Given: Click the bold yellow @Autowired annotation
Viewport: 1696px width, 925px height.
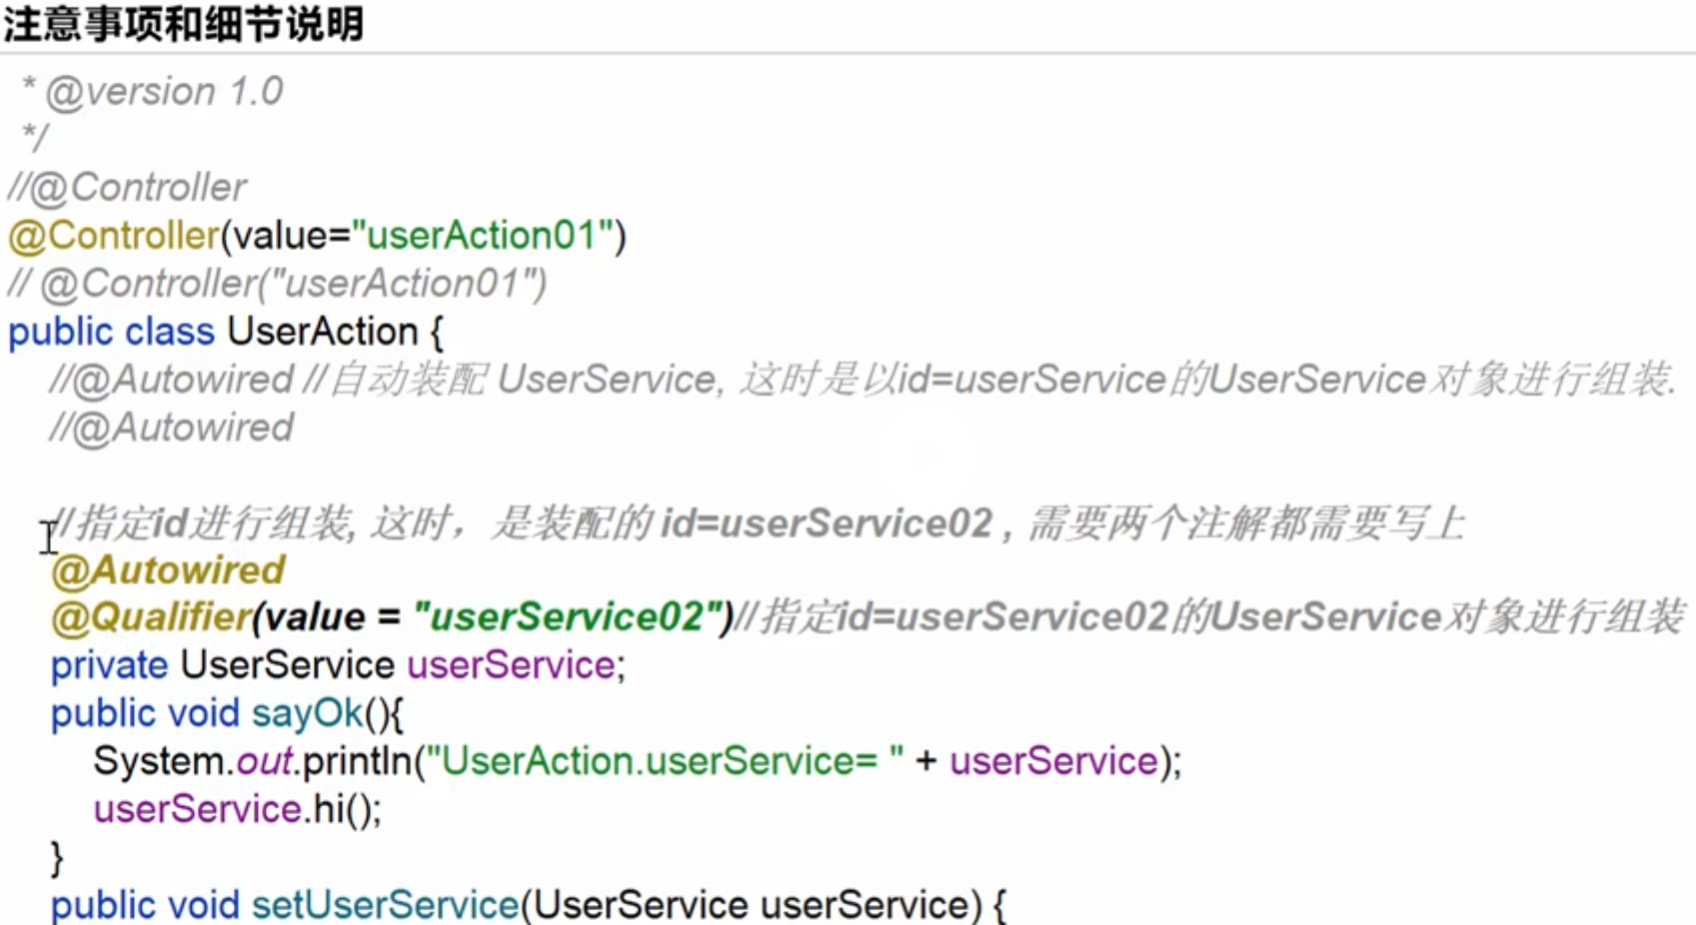Looking at the screenshot, I should pos(168,570).
